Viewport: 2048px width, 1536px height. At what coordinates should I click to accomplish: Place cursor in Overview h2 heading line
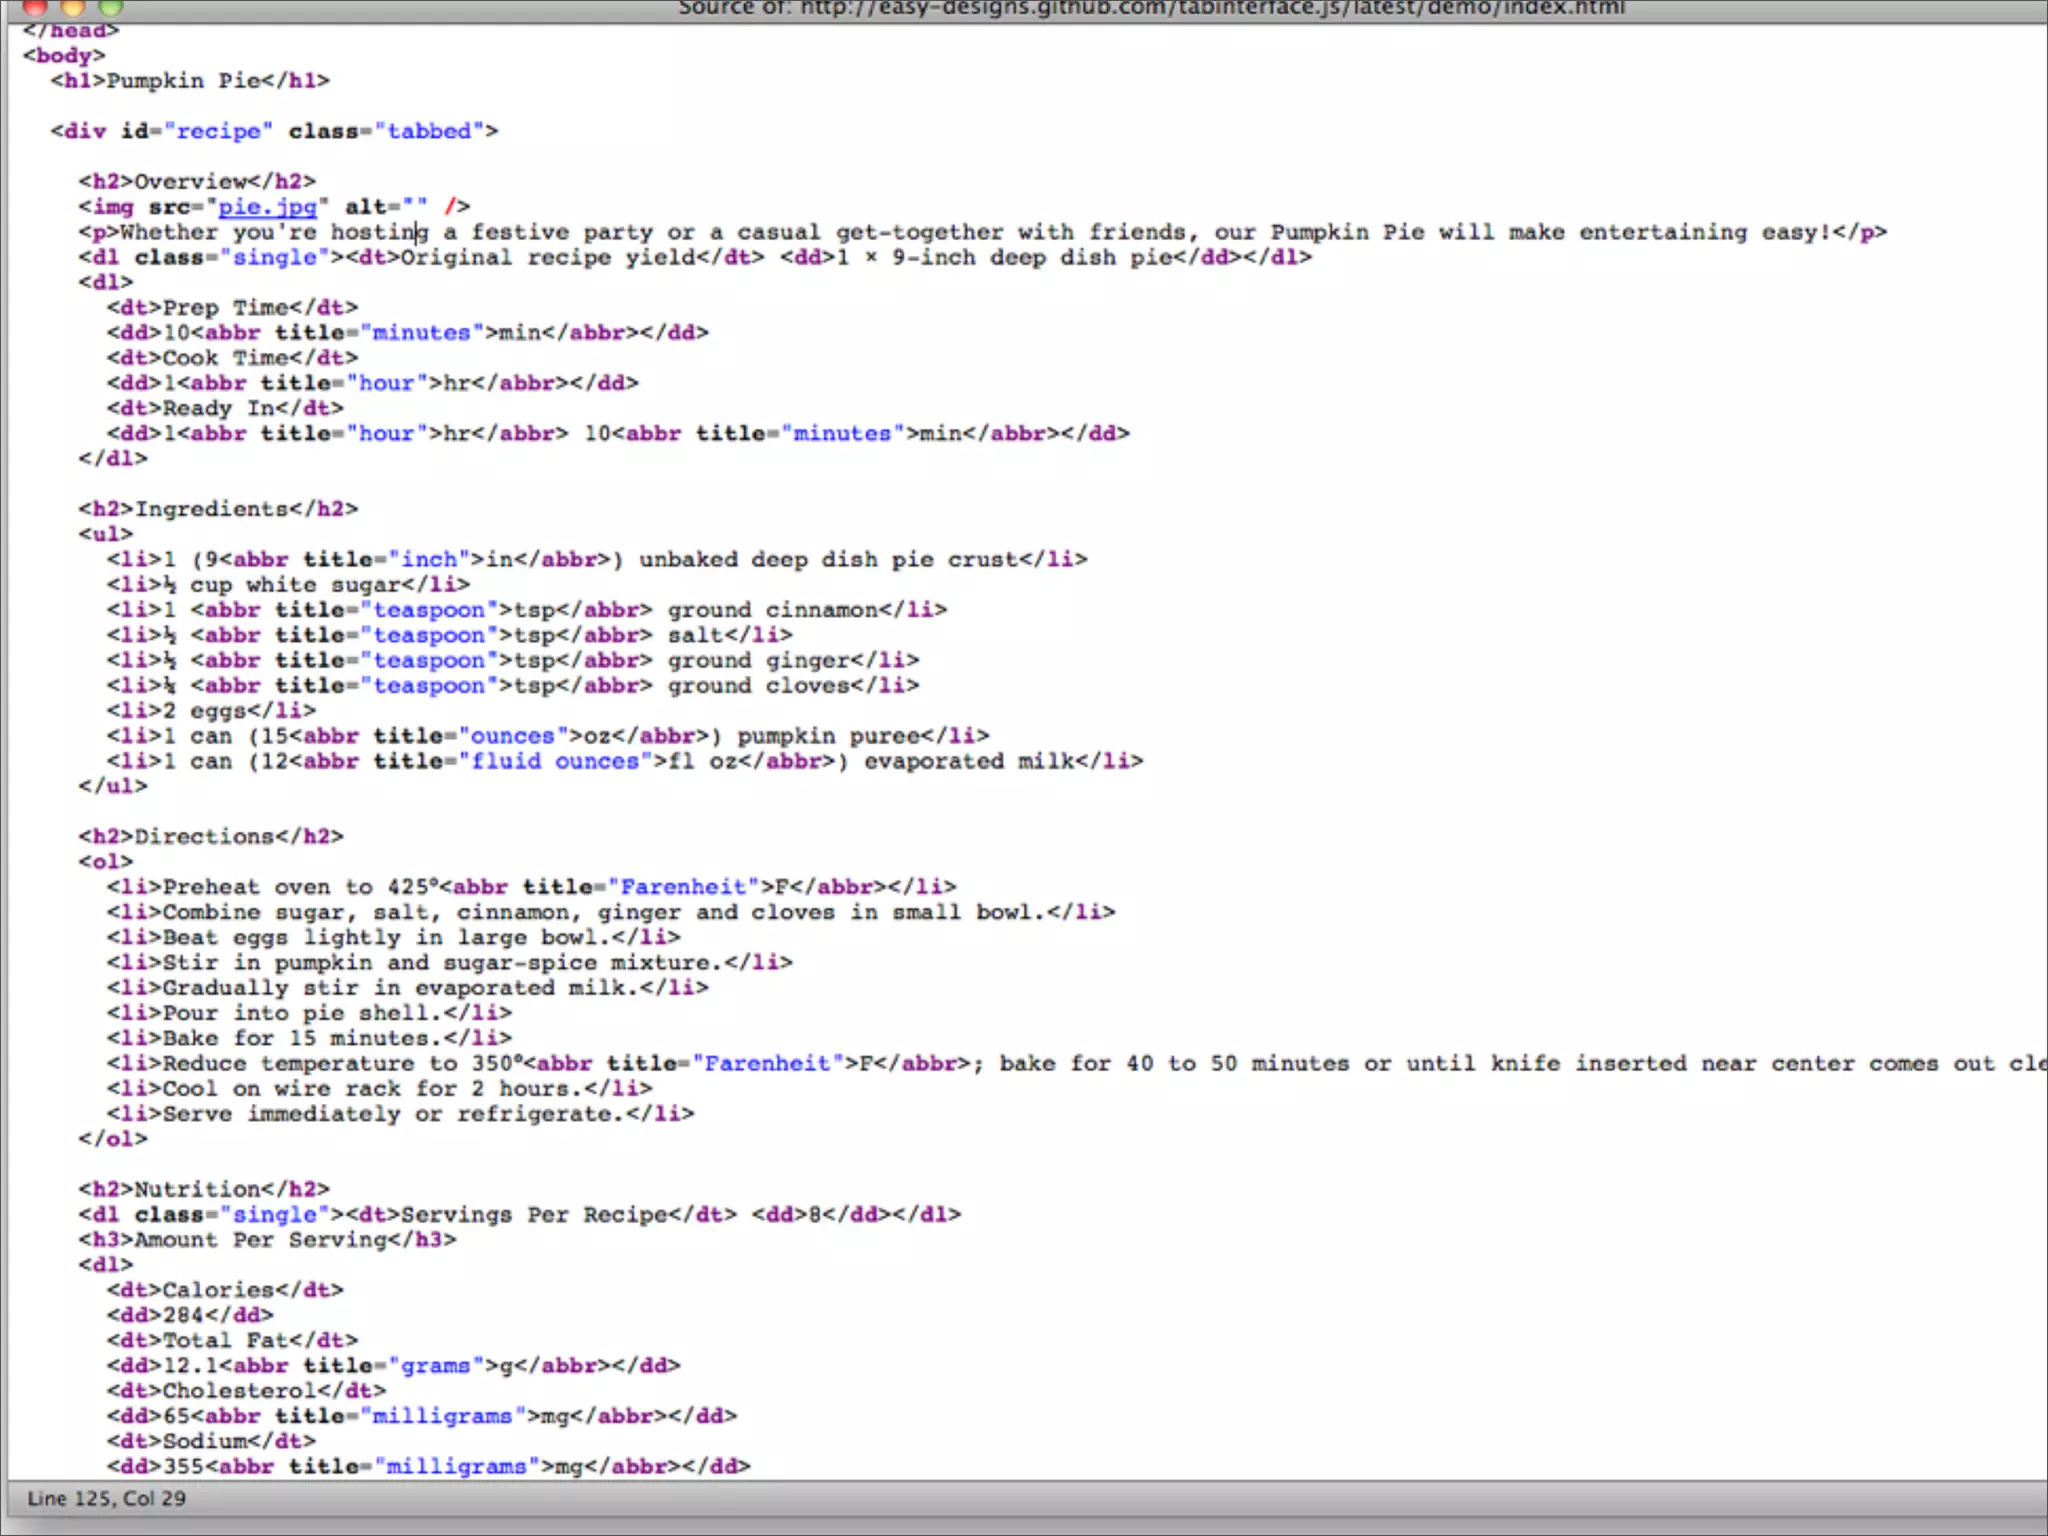(190, 182)
